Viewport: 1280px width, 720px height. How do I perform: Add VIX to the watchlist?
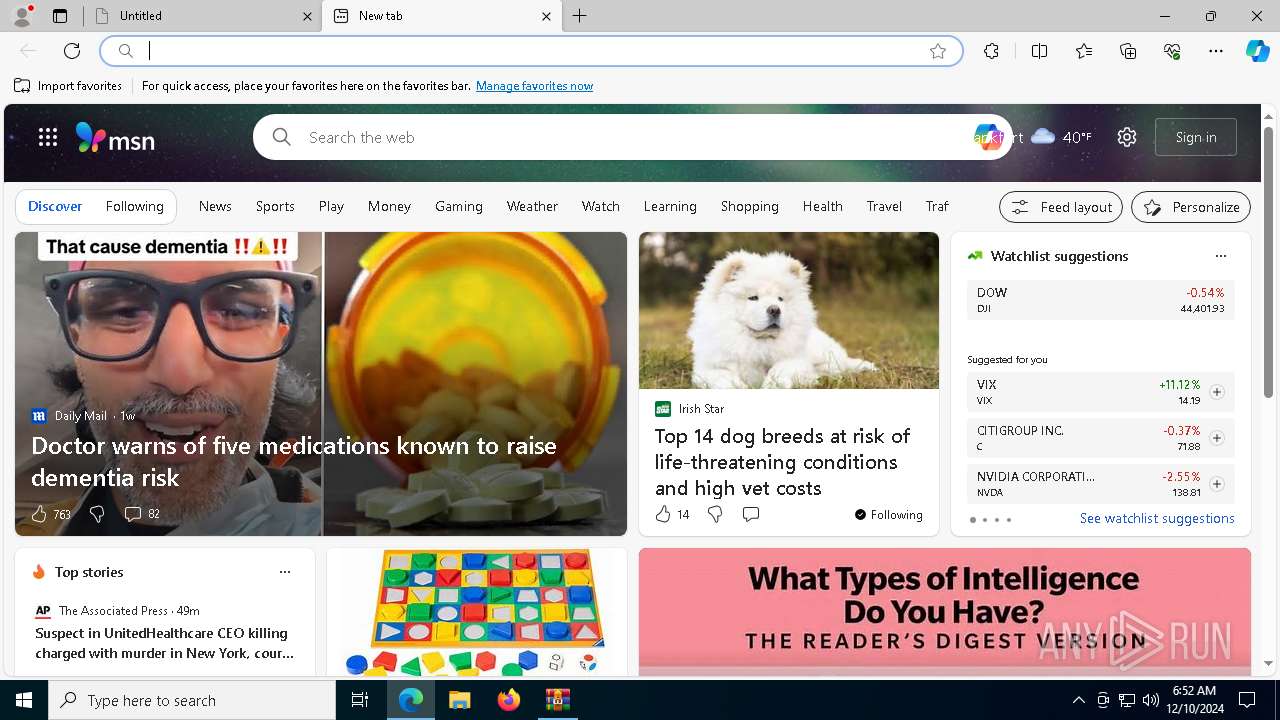(1217, 392)
